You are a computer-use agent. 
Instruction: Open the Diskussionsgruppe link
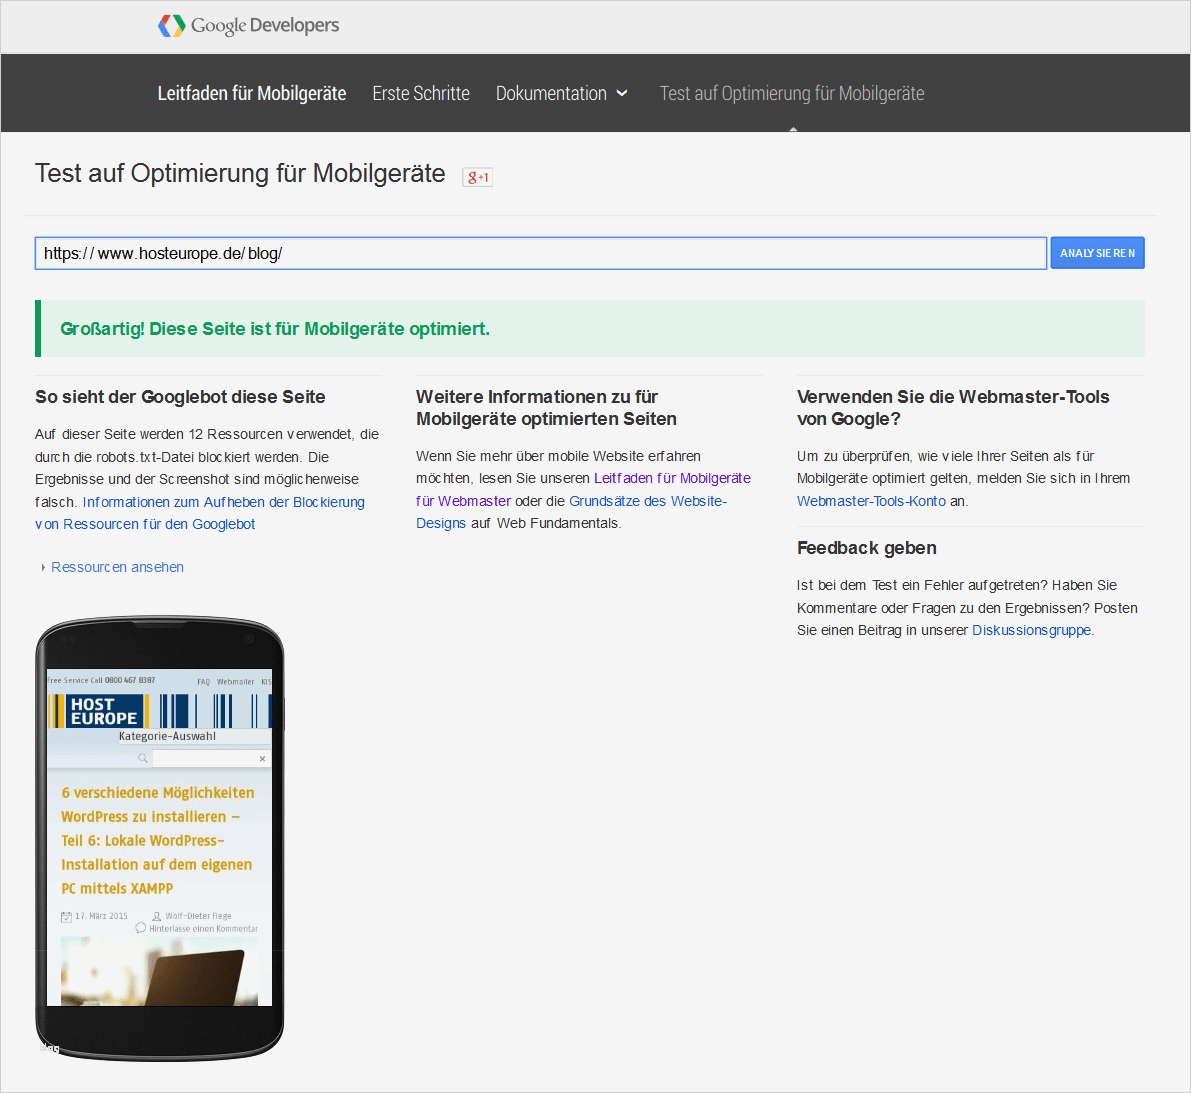tap(1031, 630)
